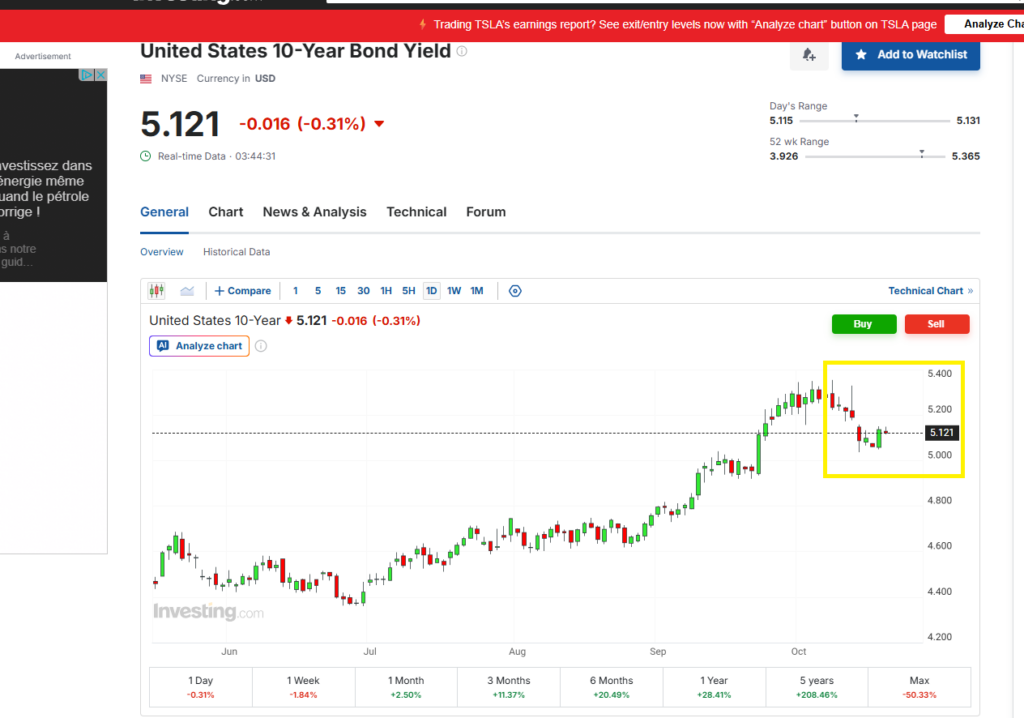
Task: Select the 1 minute interval
Action: point(295,291)
